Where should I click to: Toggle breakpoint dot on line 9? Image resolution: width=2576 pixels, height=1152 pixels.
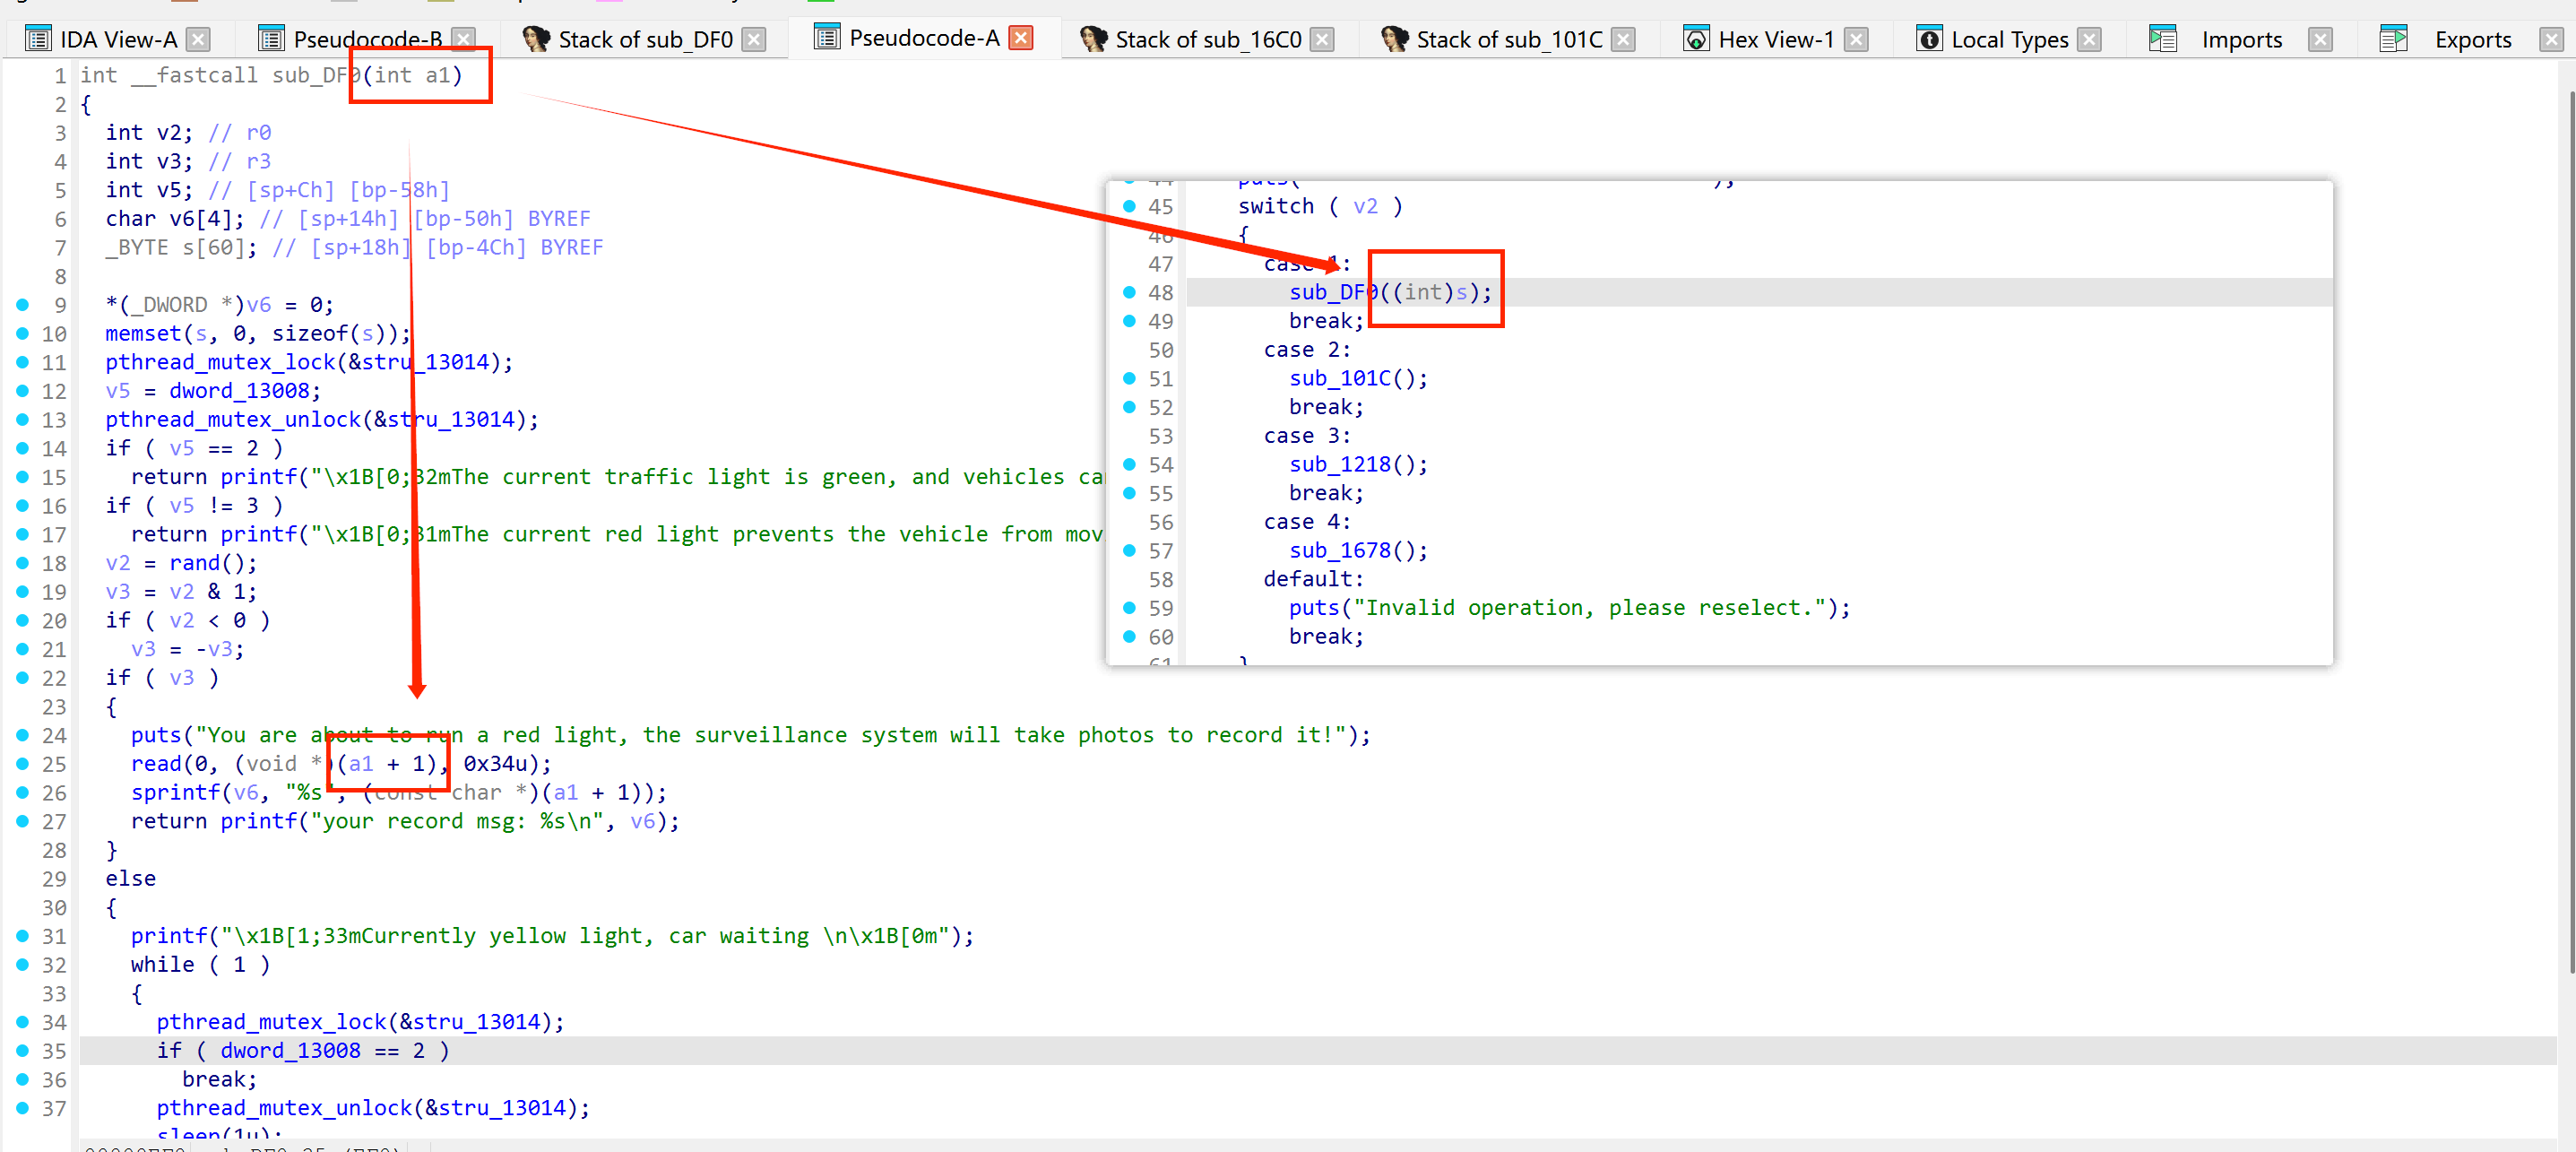[22, 304]
